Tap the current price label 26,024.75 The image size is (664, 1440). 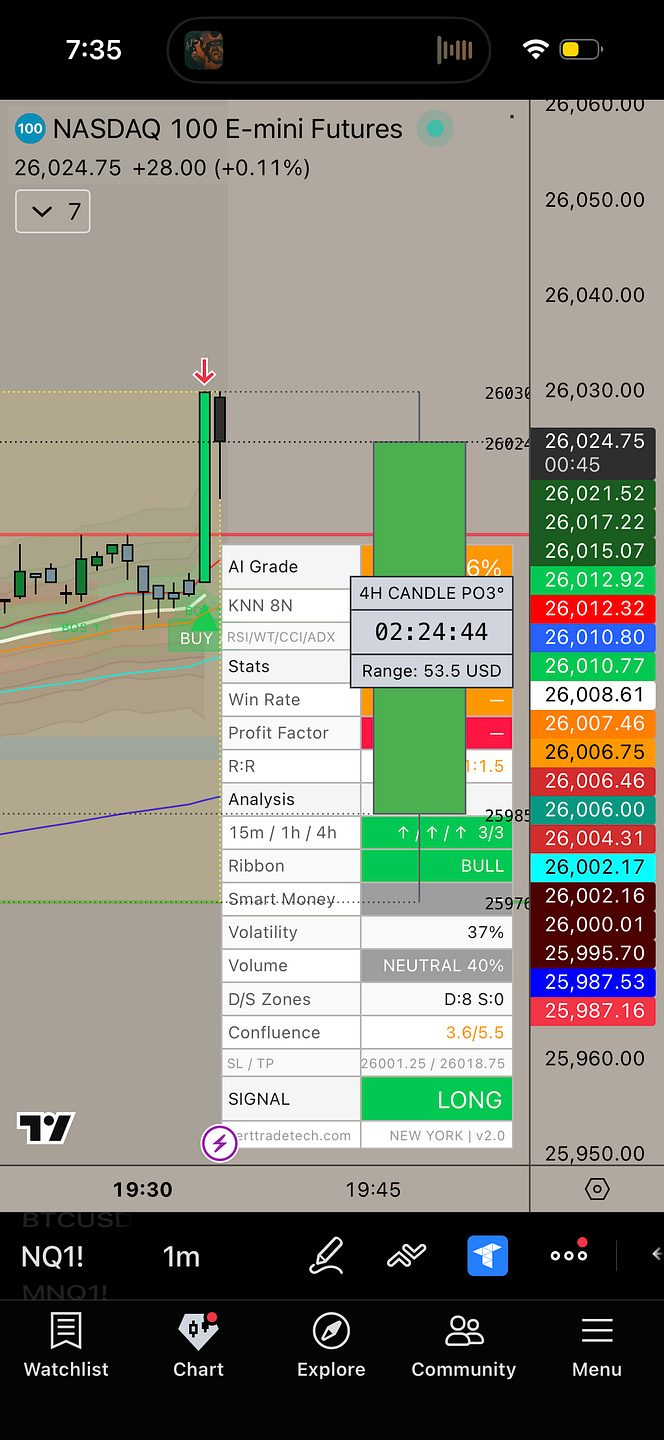click(x=594, y=440)
